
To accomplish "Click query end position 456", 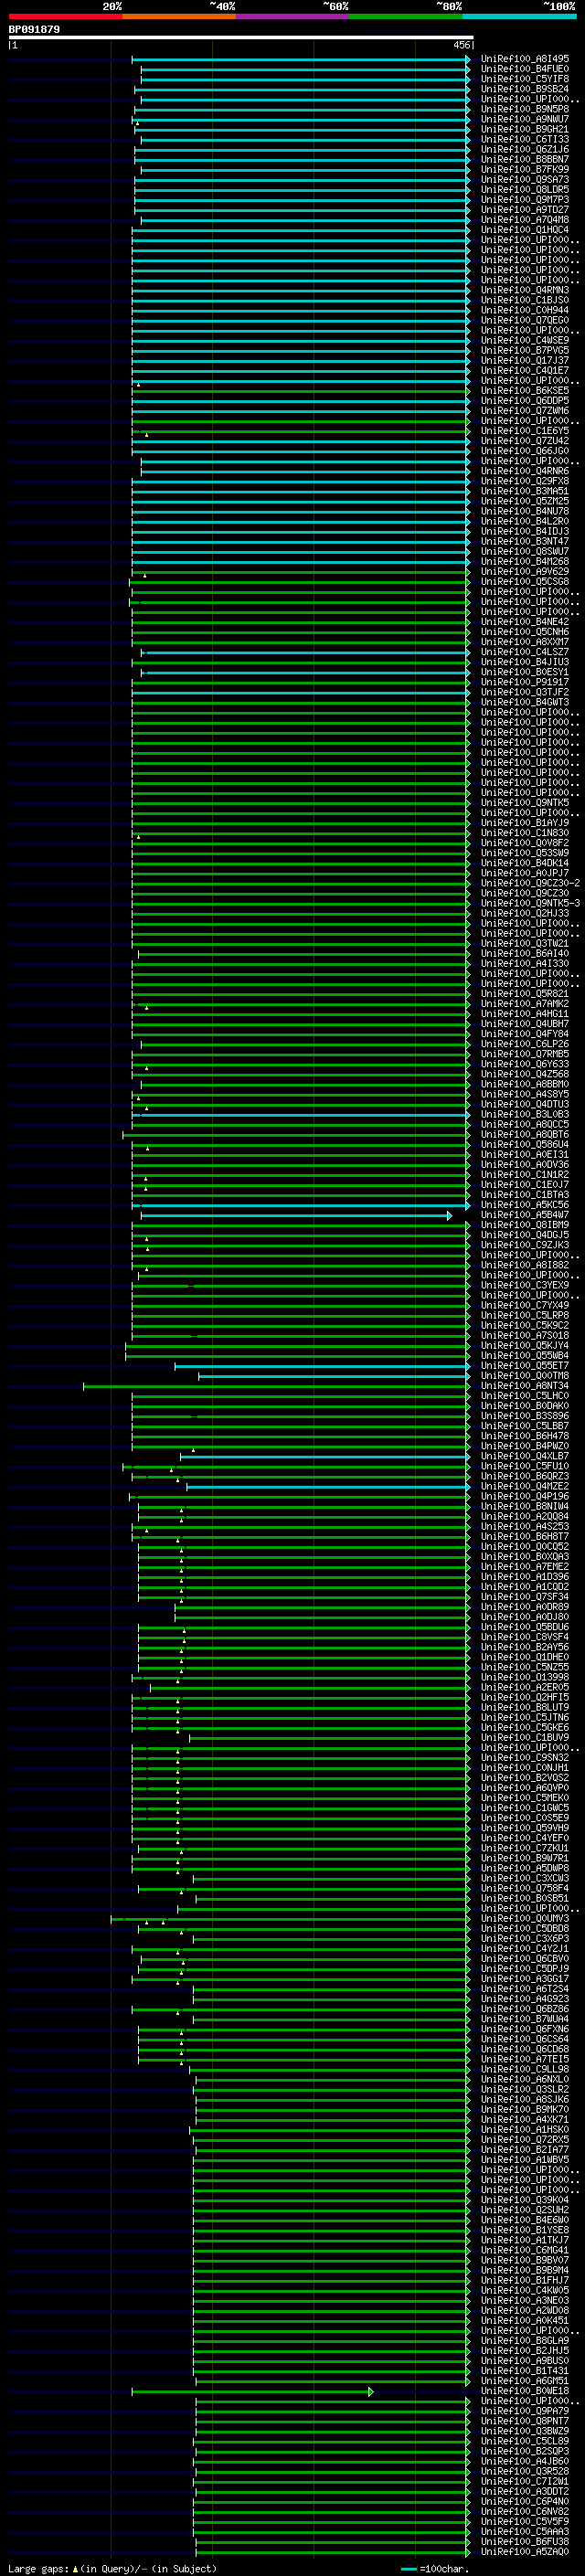I will 461,46.
